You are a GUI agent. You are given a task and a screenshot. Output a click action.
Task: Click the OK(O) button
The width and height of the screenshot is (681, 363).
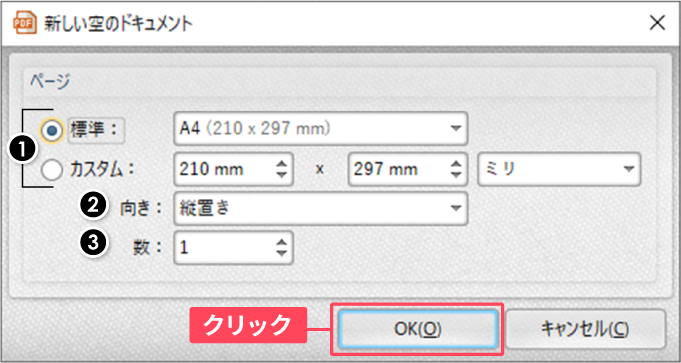click(417, 329)
